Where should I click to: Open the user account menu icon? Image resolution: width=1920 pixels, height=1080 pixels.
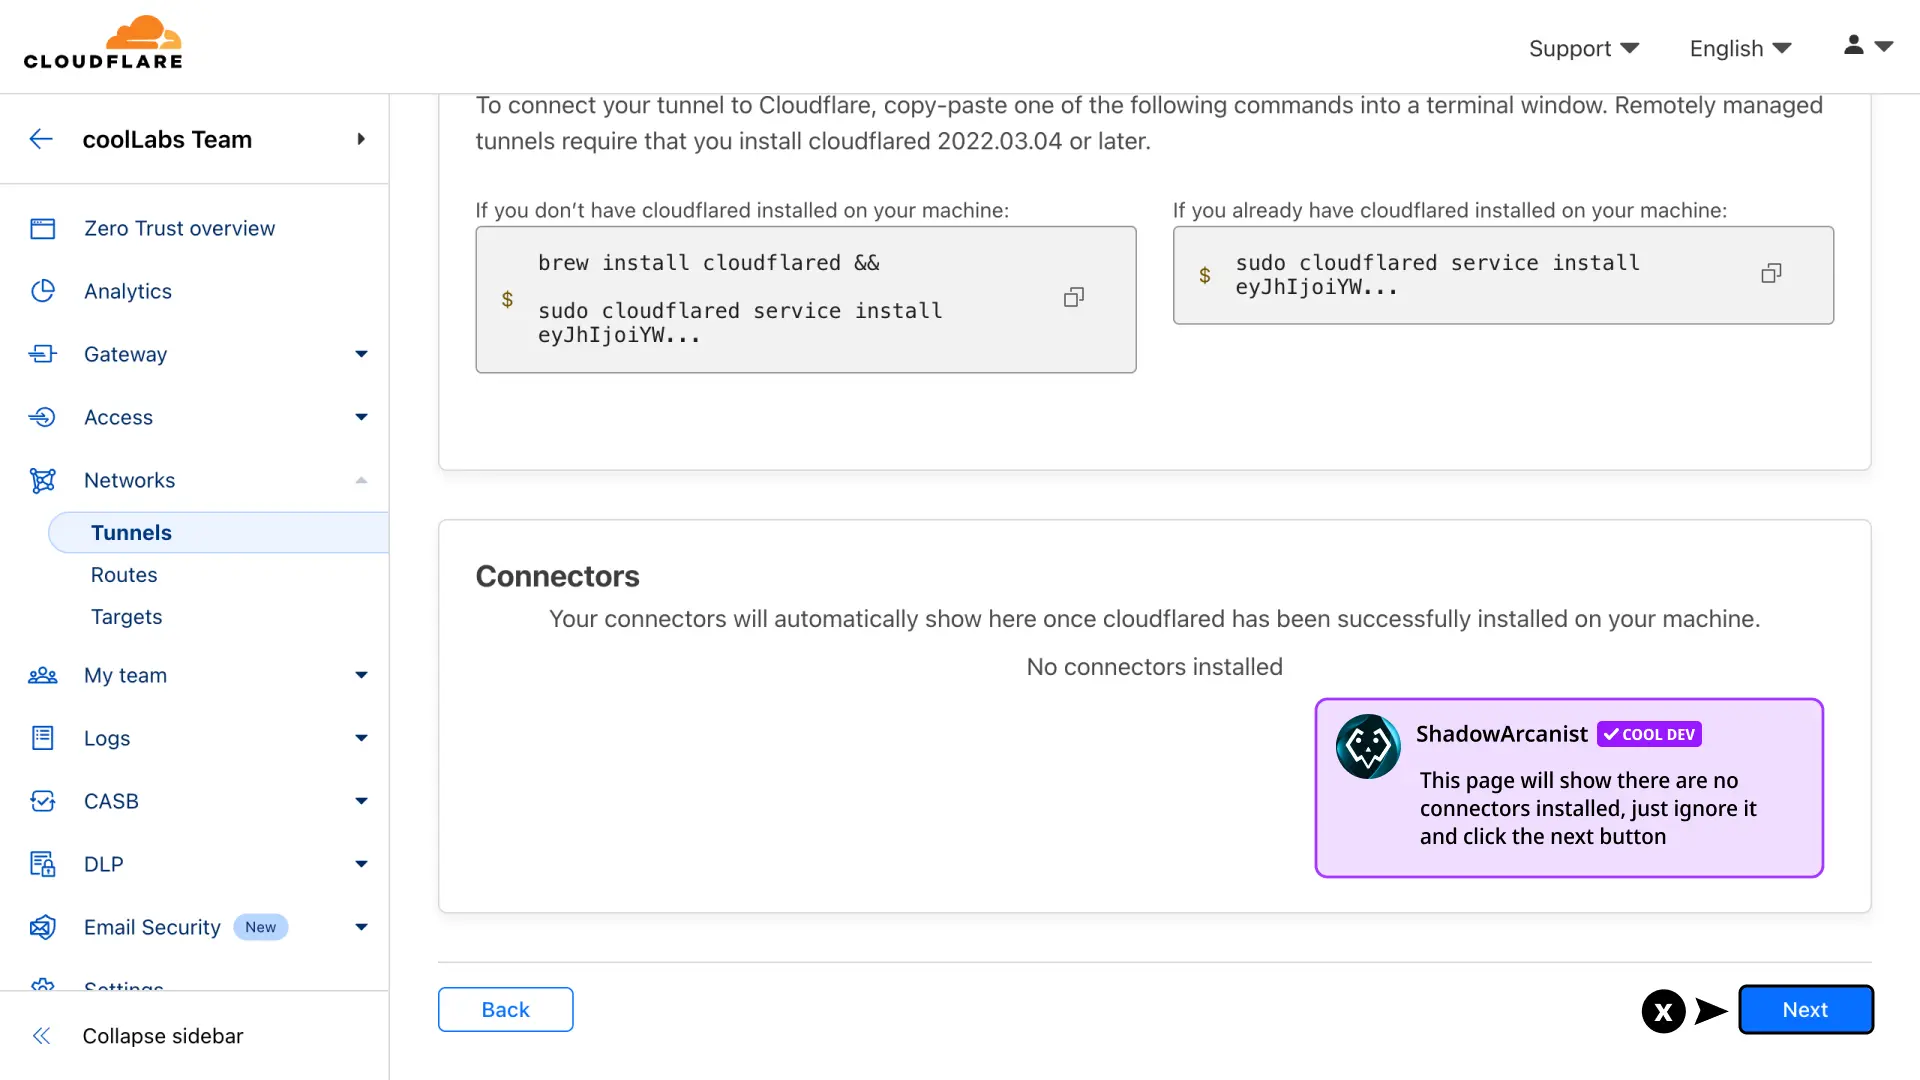click(1867, 46)
